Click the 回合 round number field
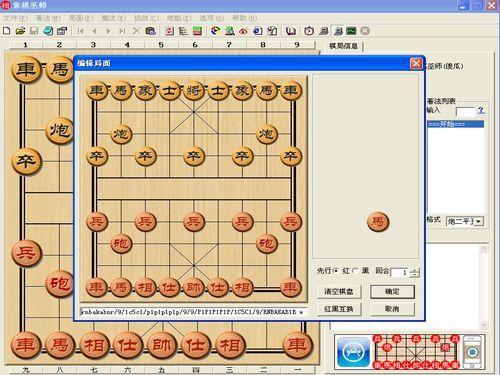 pos(400,272)
